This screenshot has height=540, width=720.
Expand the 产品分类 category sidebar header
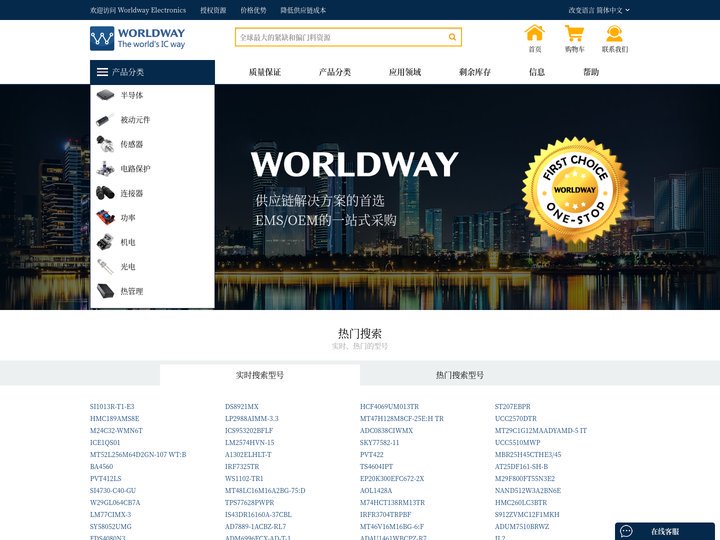pos(152,72)
